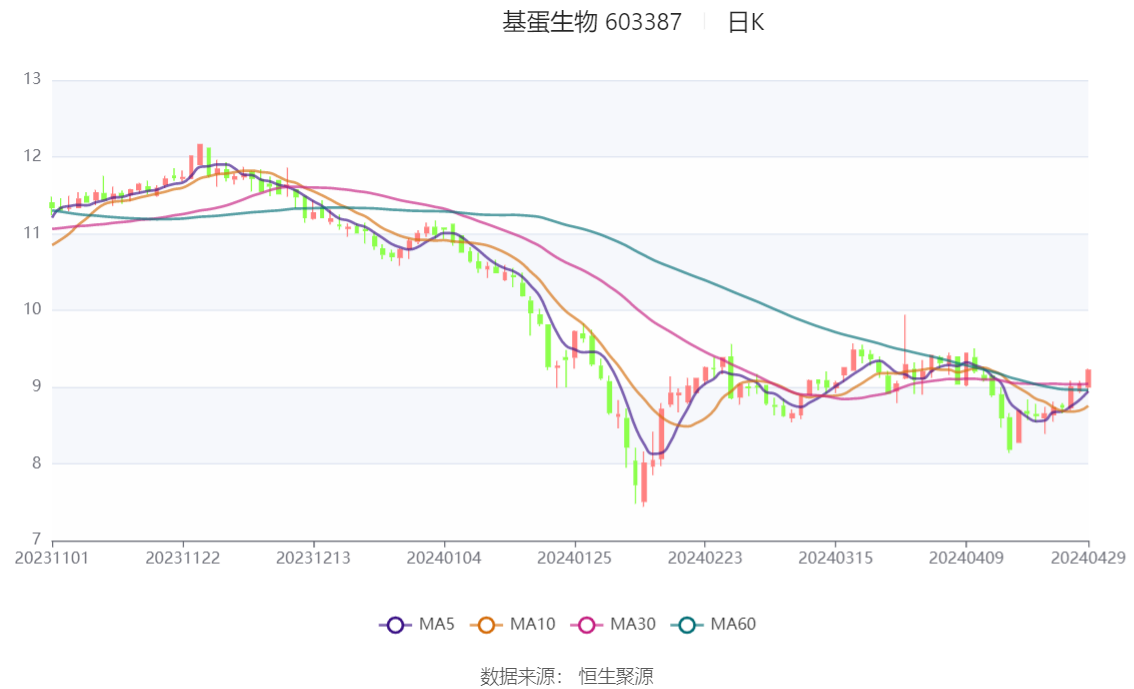Click the 日K label in title
The image size is (1134, 689).
tap(746, 22)
